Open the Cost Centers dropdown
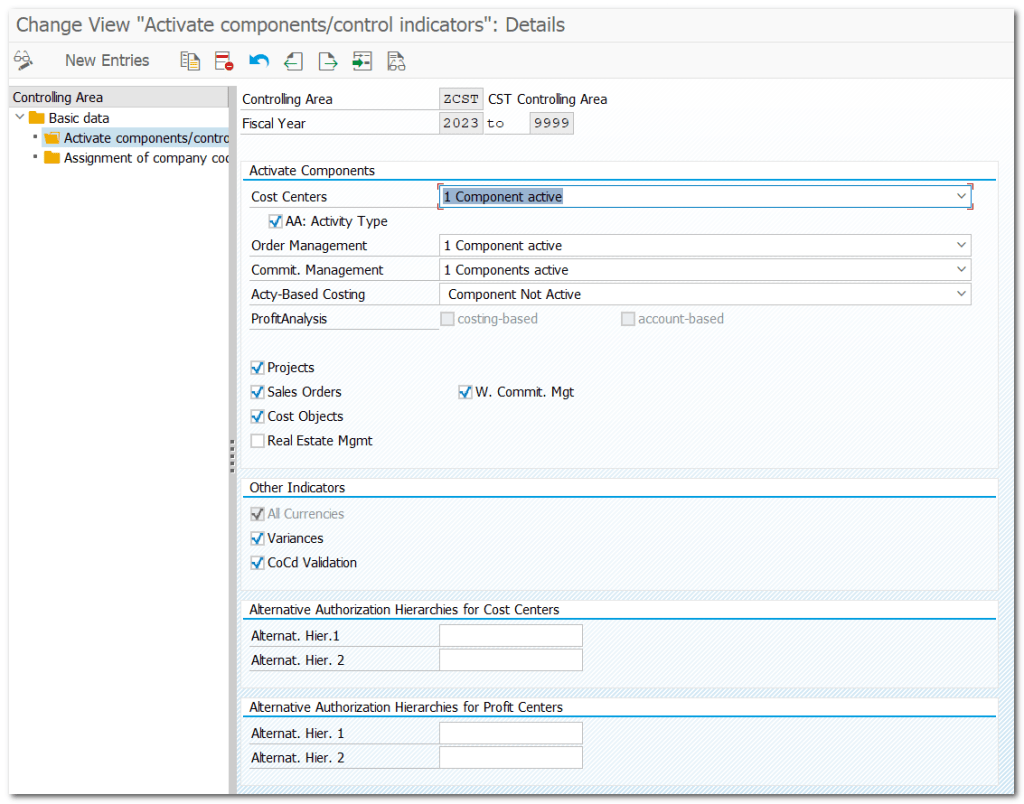 pyautogui.click(x=961, y=197)
